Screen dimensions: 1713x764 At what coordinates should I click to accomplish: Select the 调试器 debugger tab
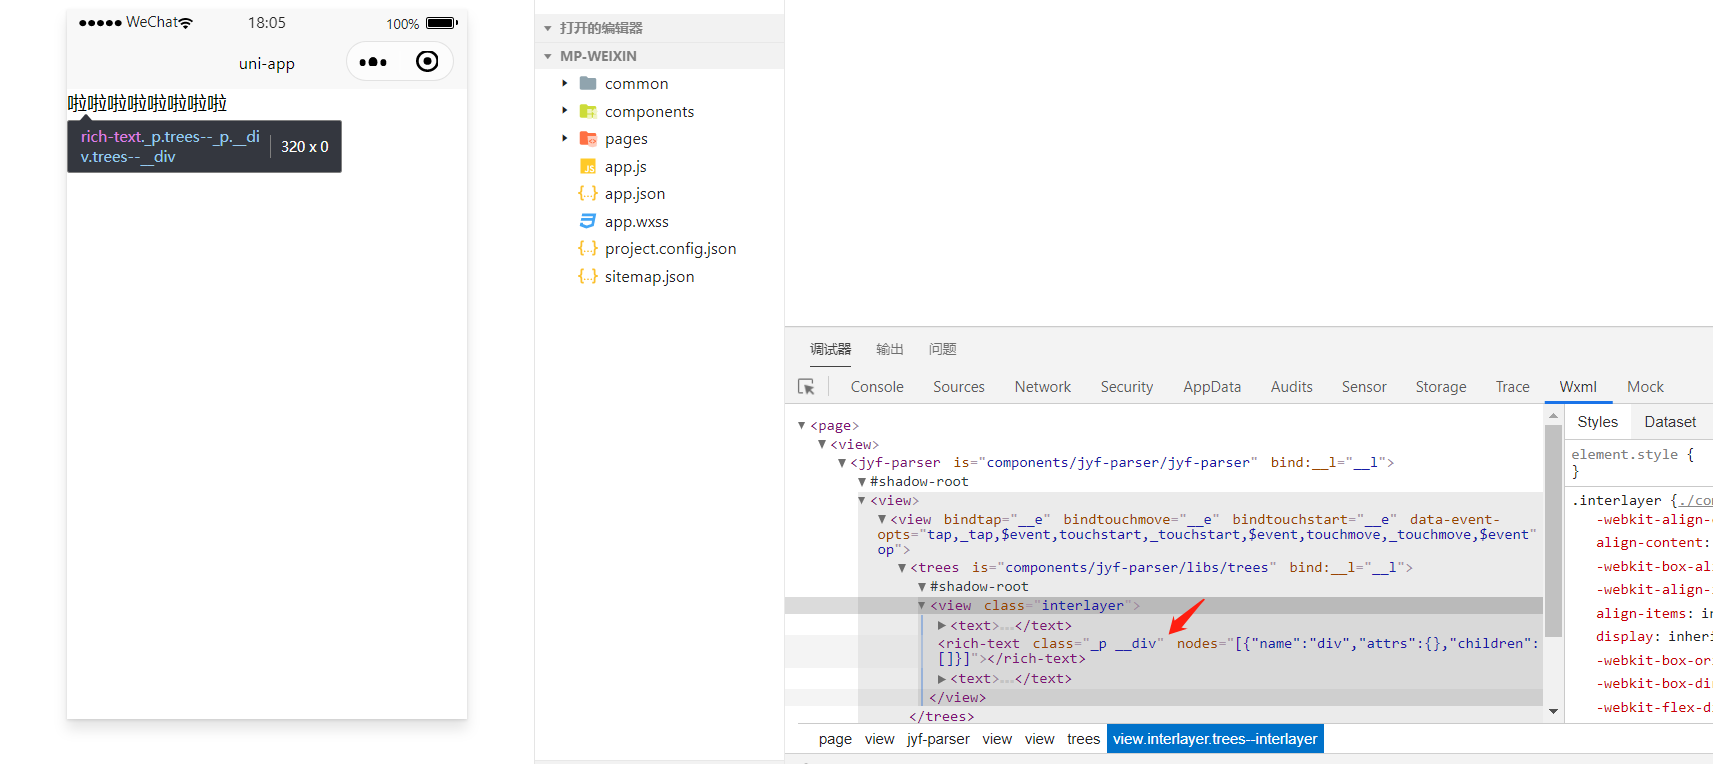831,349
